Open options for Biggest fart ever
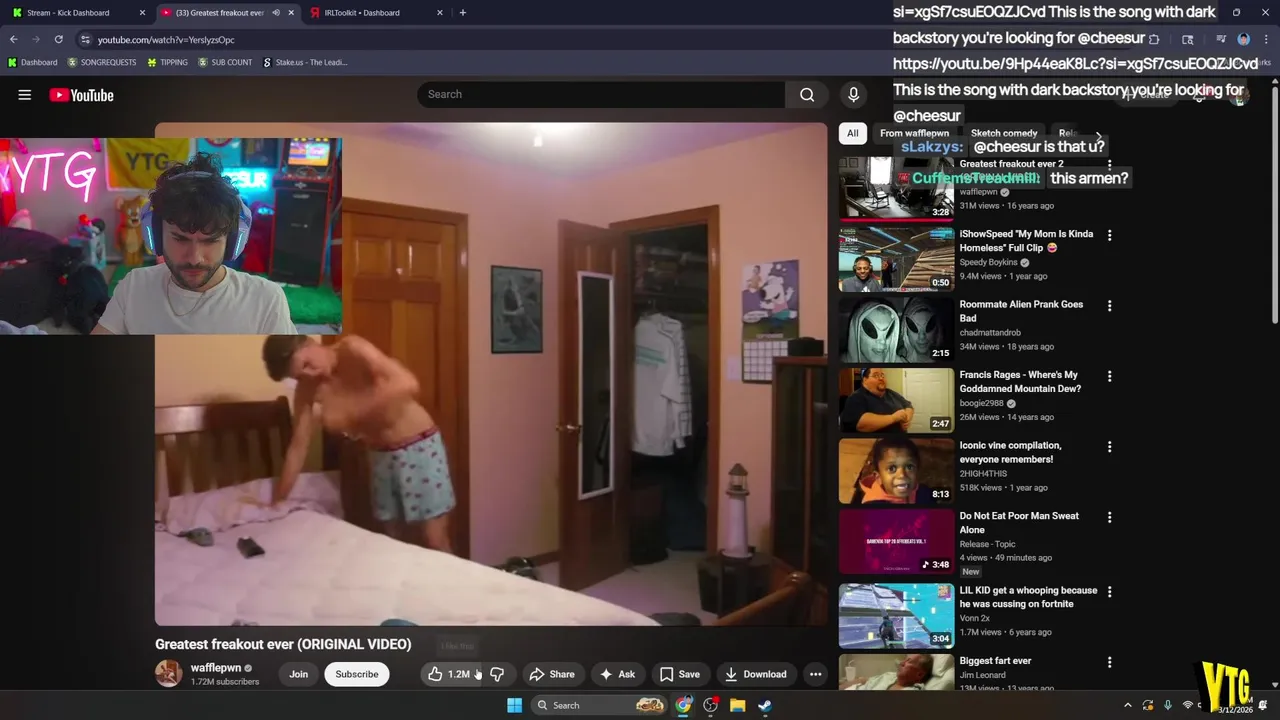This screenshot has height=720, width=1280. pos(1109,662)
